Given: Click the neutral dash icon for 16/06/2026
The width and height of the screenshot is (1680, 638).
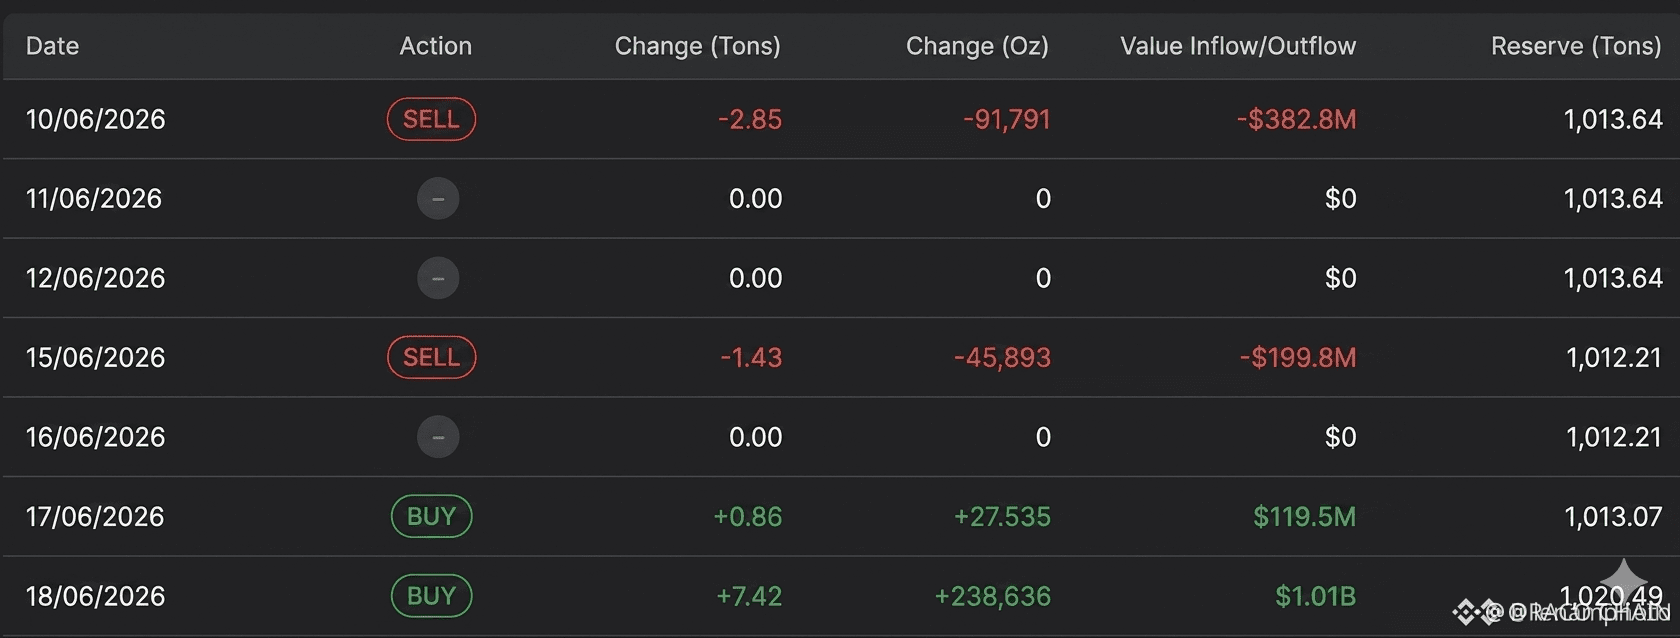Looking at the screenshot, I should [x=438, y=437].
